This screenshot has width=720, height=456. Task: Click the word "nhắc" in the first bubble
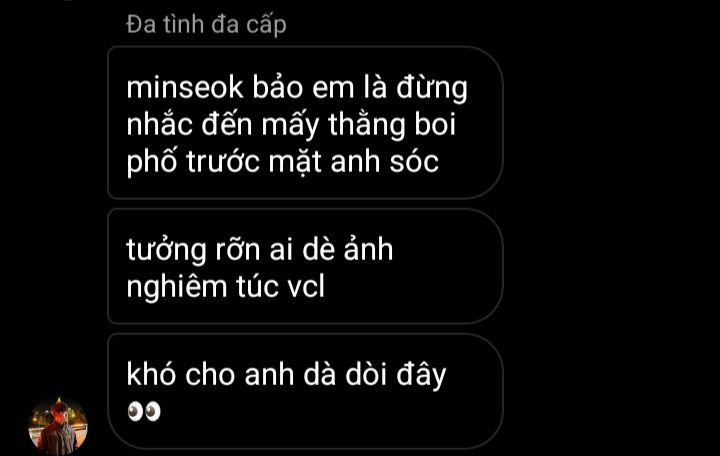[159, 125]
